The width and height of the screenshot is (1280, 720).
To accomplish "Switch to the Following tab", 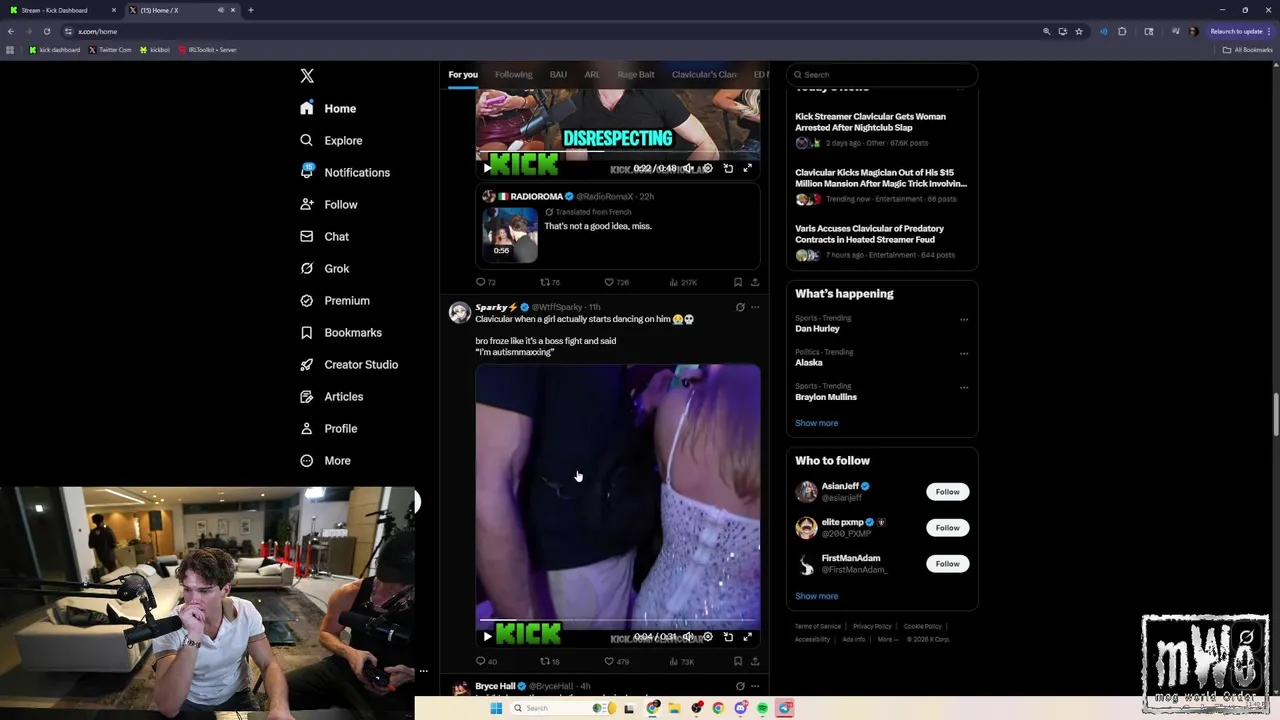I will (513, 74).
